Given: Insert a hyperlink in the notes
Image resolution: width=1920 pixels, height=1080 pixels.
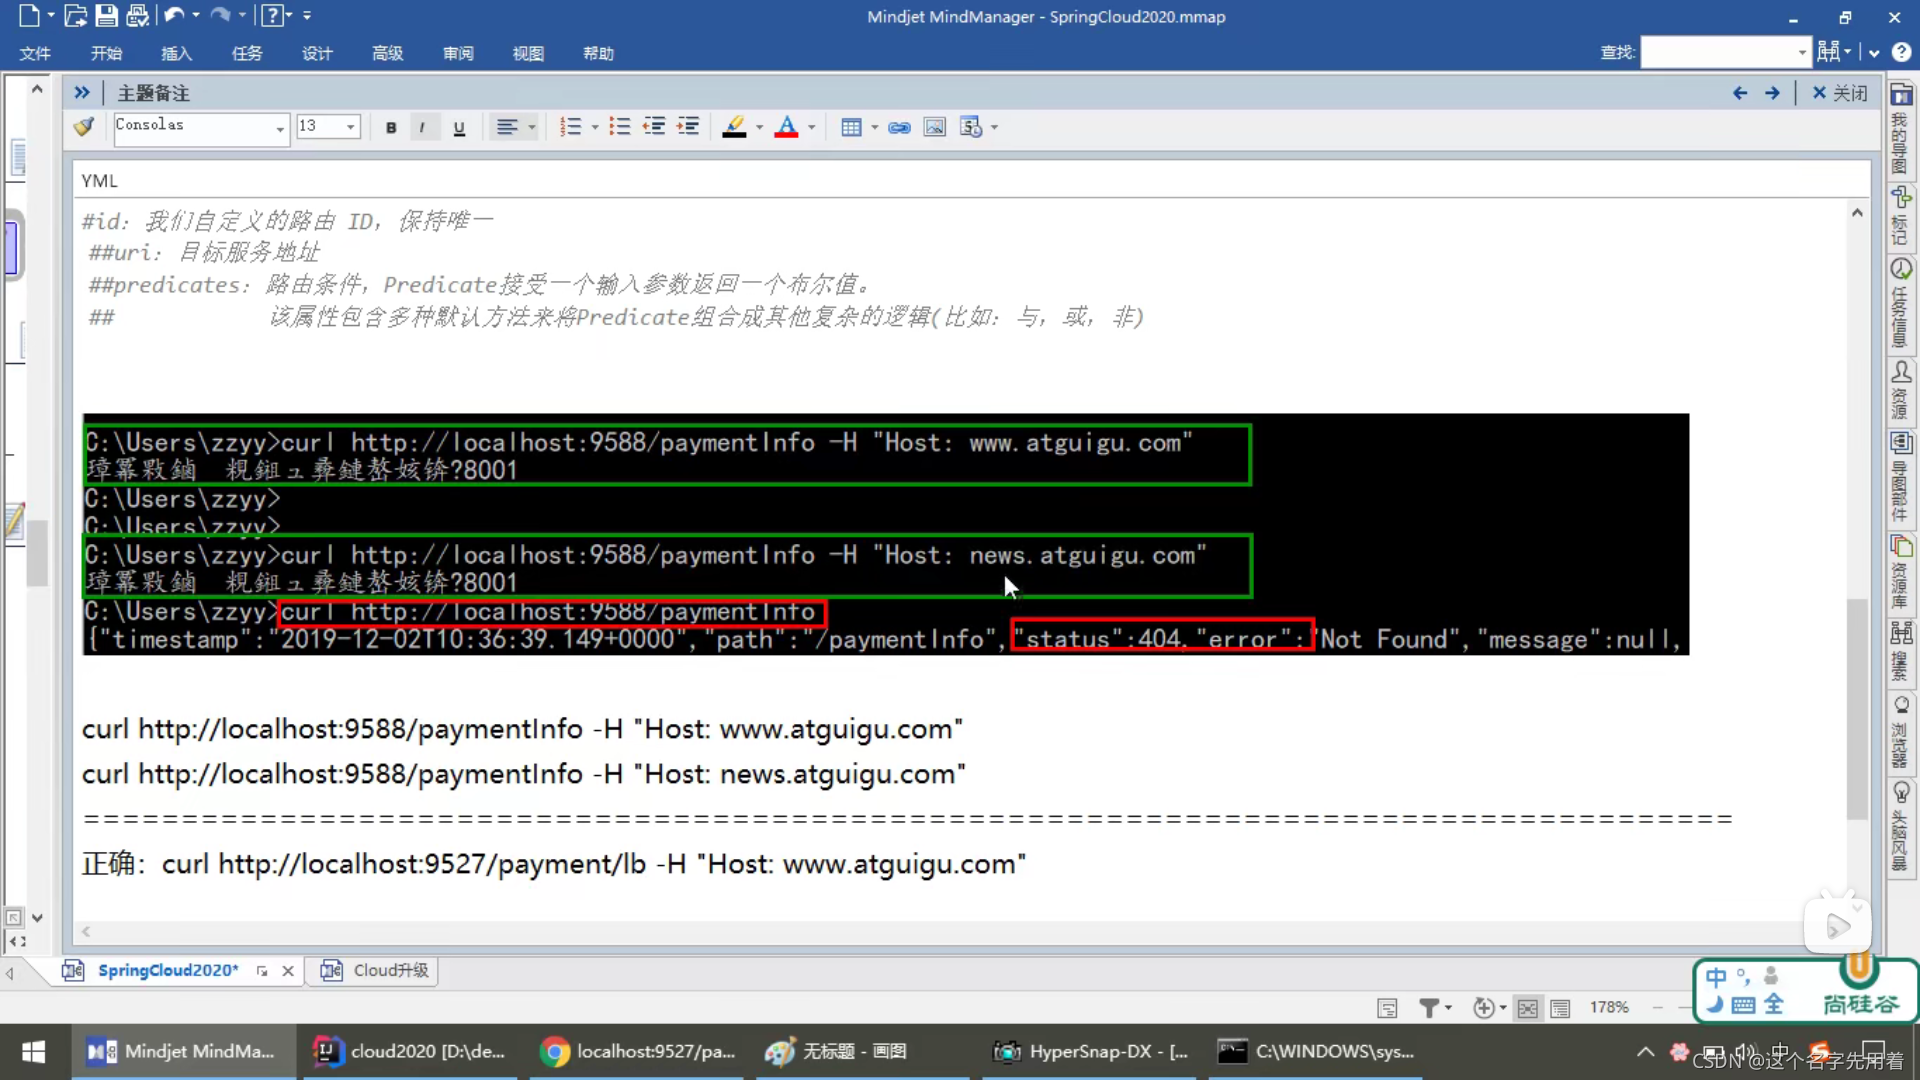Looking at the screenshot, I should pos(899,127).
